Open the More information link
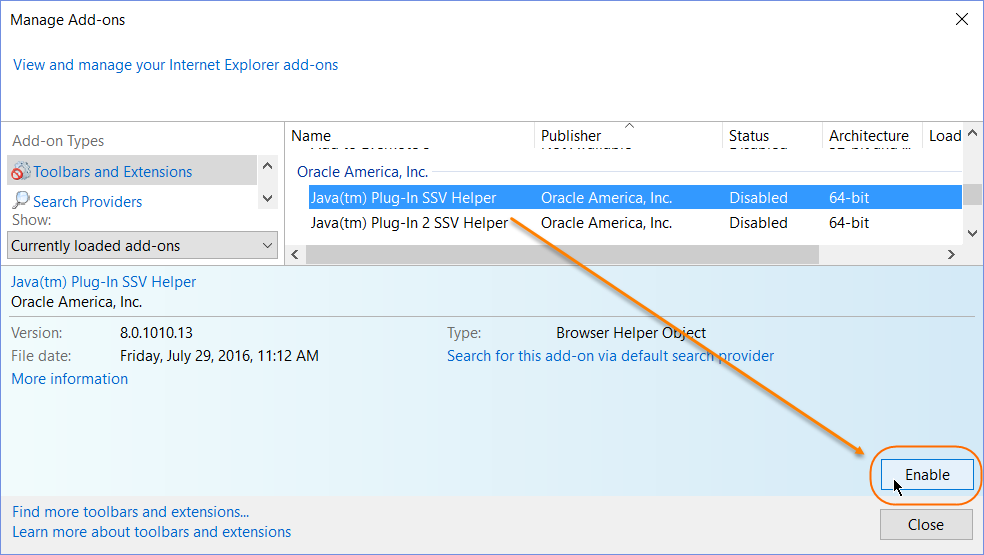Image resolution: width=984 pixels, height=555 pixels. click(x=70, y=379)
